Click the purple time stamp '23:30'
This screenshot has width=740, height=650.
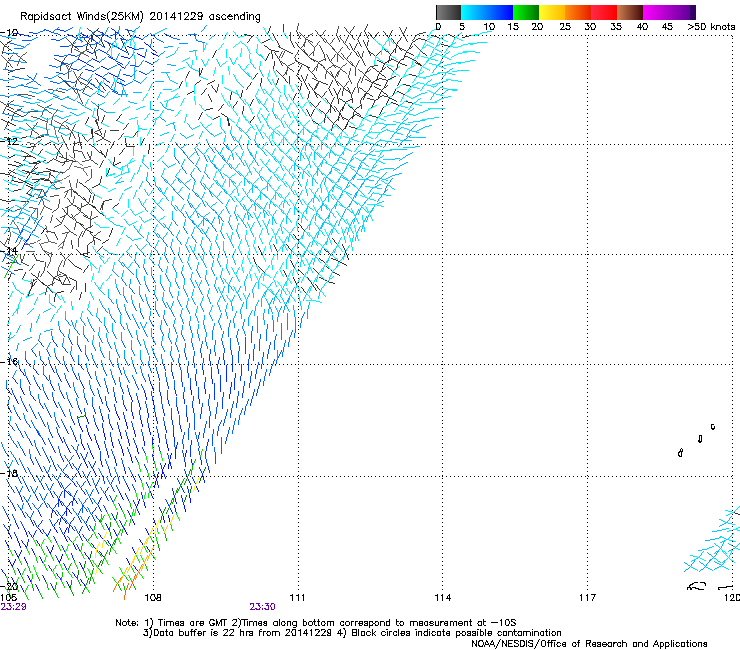[262, 607]
